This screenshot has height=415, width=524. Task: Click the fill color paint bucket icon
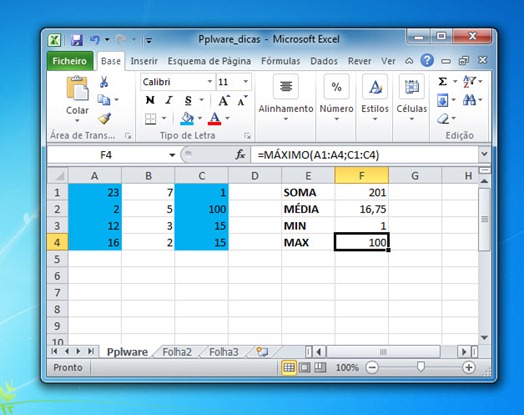[x=187, y=118]
